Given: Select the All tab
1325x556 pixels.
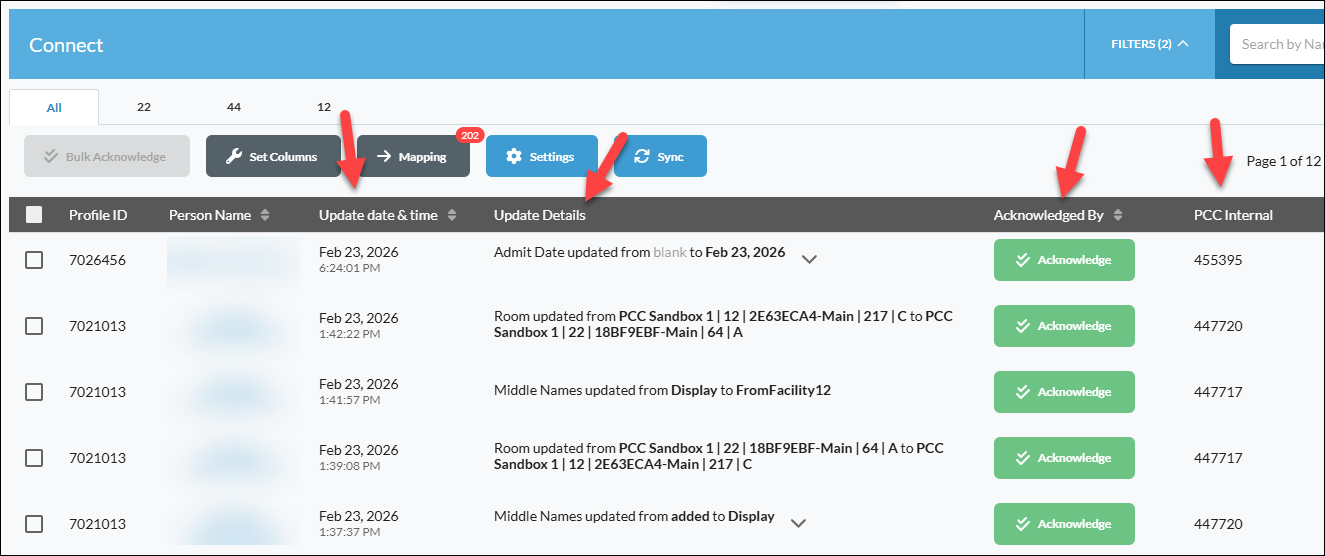Looking at the screenshot, I should [54, 107].
